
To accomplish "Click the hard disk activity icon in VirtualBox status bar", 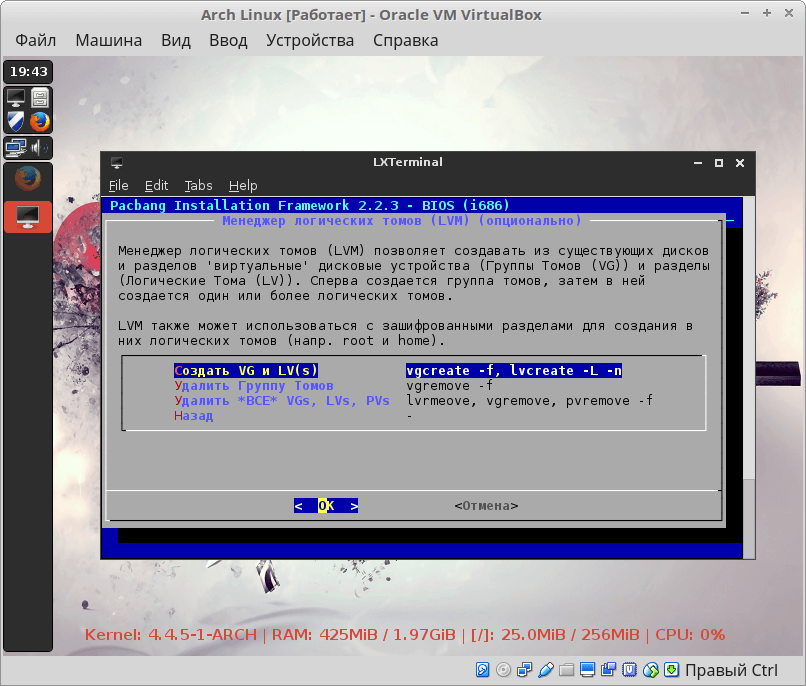I will click(x=483, y=669).
